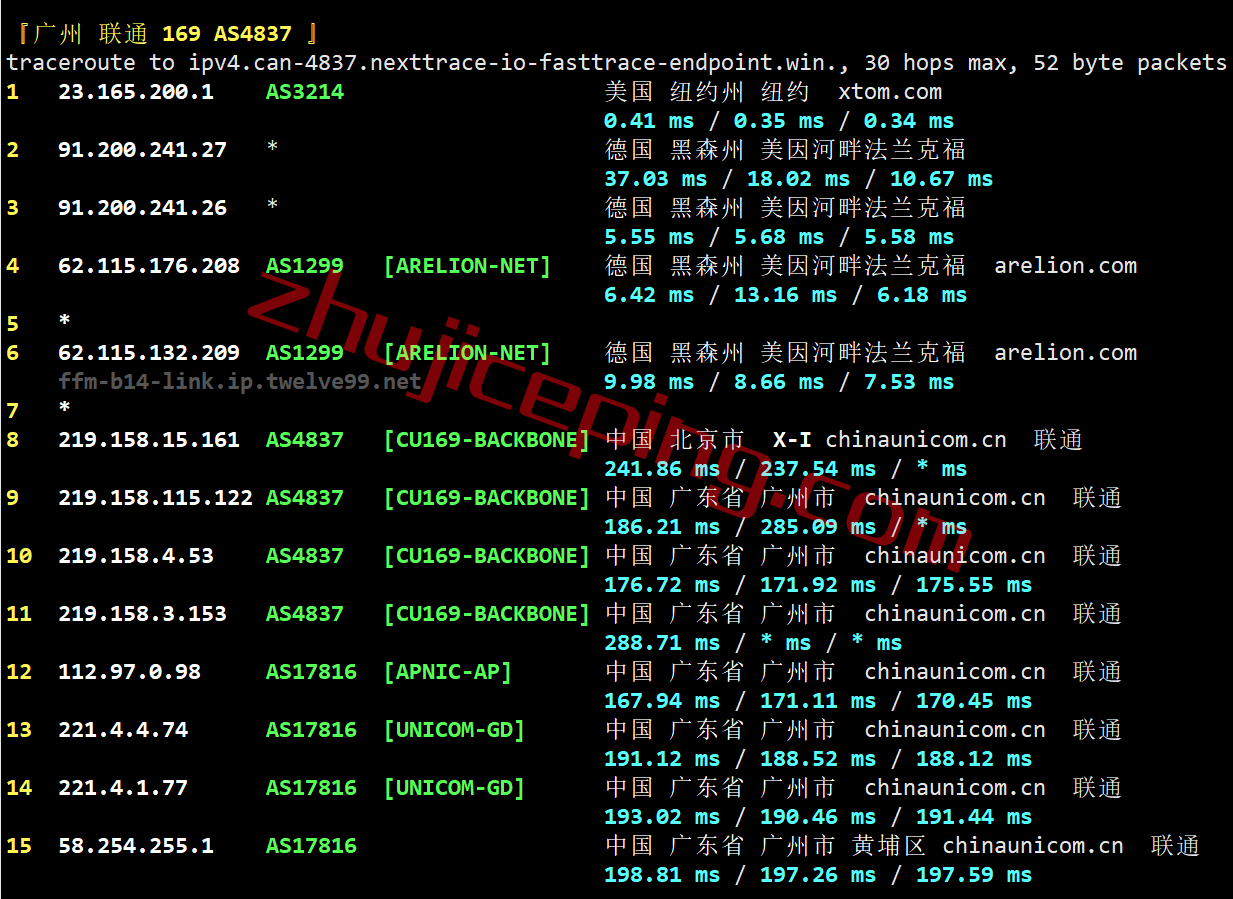Image resolution: width=1233 pixels, height=899 pixels.
Task: Click the 广州 联通 169 AS4837 title
Action: coord(167,34)
